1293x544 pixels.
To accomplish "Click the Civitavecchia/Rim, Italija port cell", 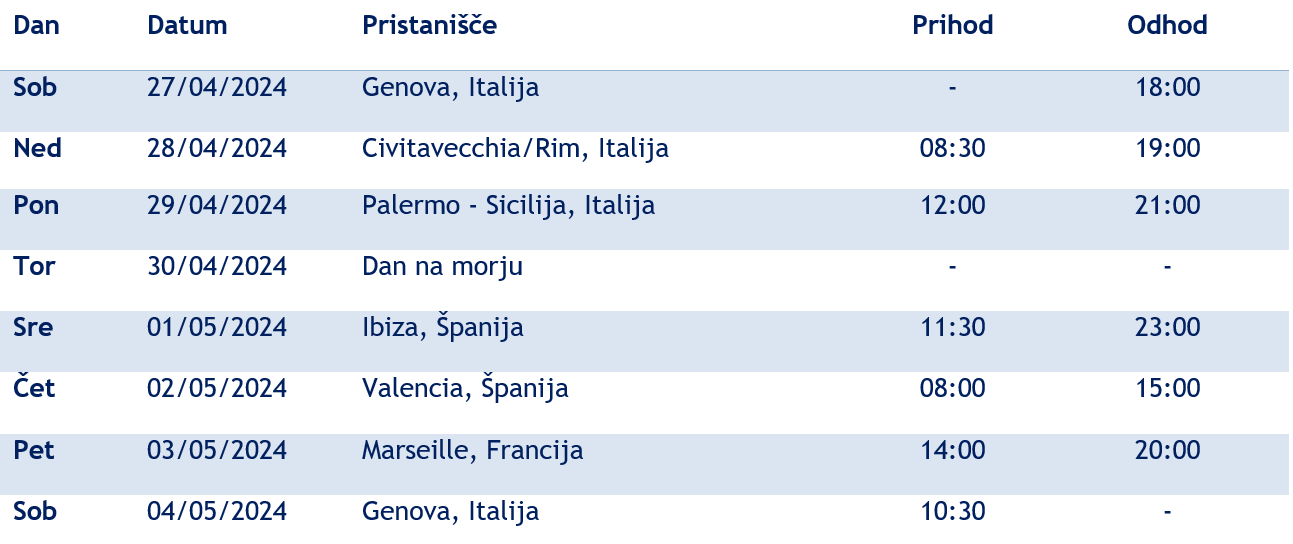I will coord(515,149).
